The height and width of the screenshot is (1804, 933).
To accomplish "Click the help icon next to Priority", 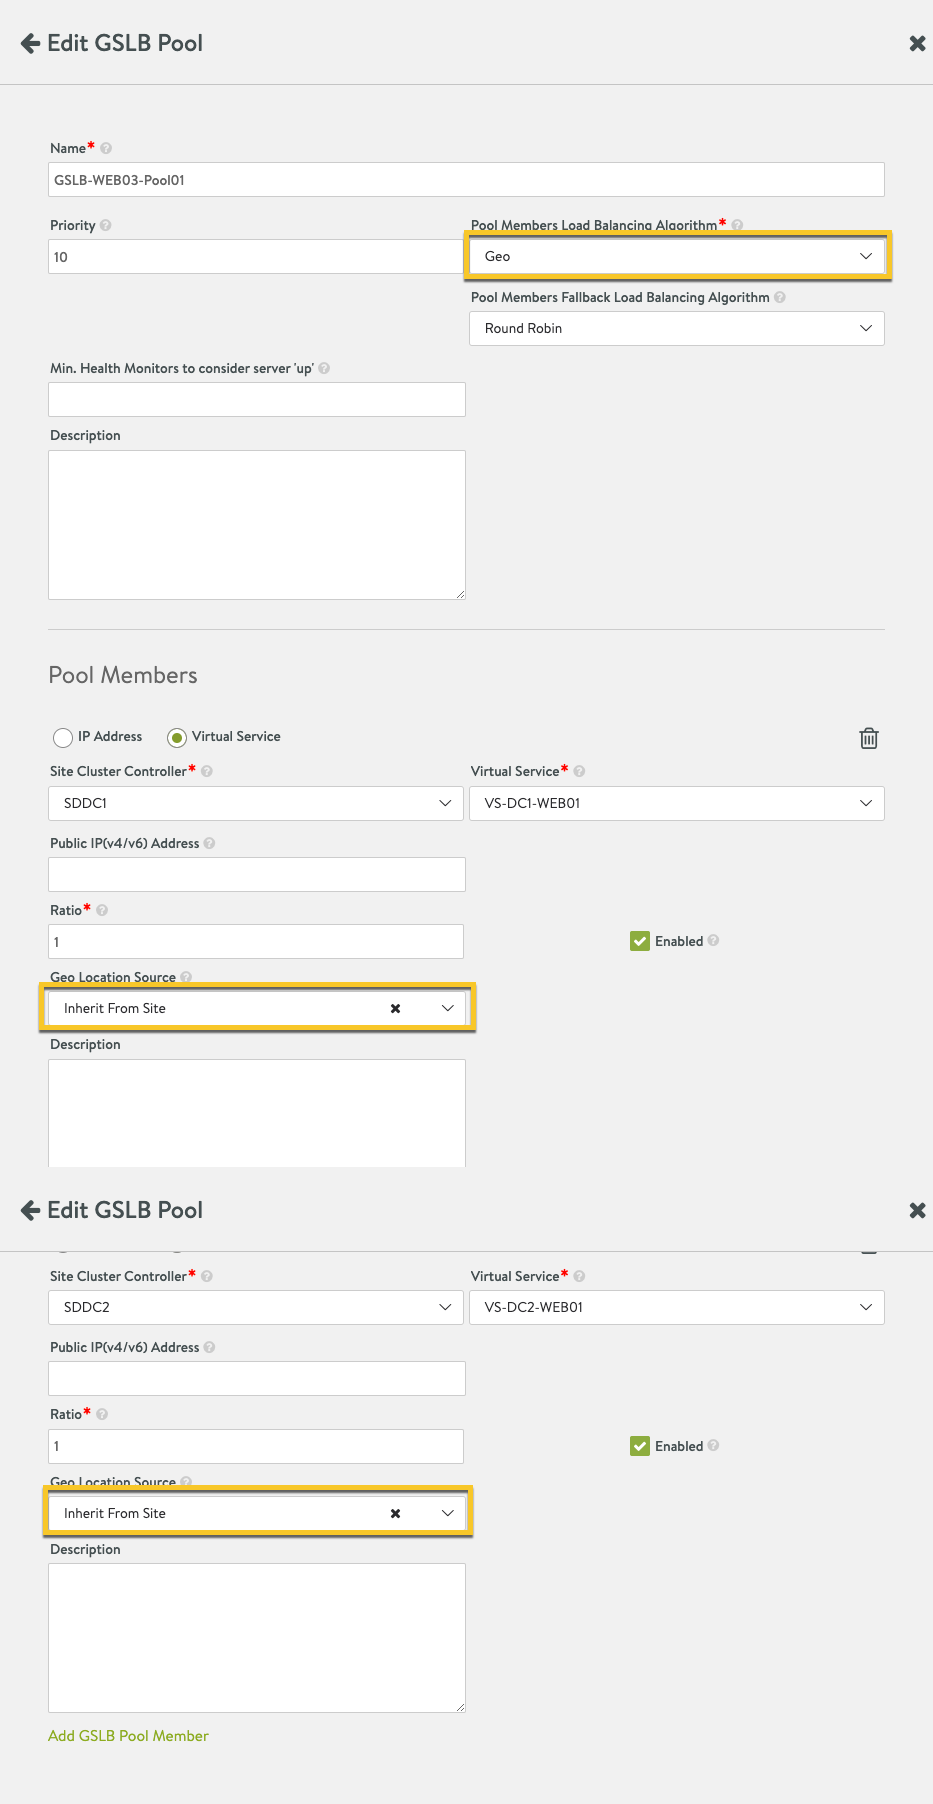I will 106,225.
